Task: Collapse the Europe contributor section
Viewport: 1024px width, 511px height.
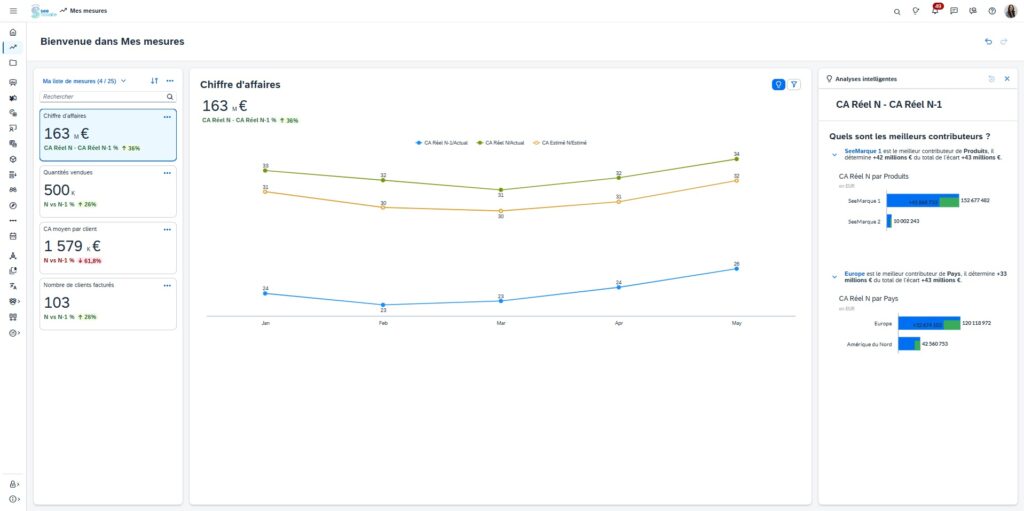Action: click(835, 275)
